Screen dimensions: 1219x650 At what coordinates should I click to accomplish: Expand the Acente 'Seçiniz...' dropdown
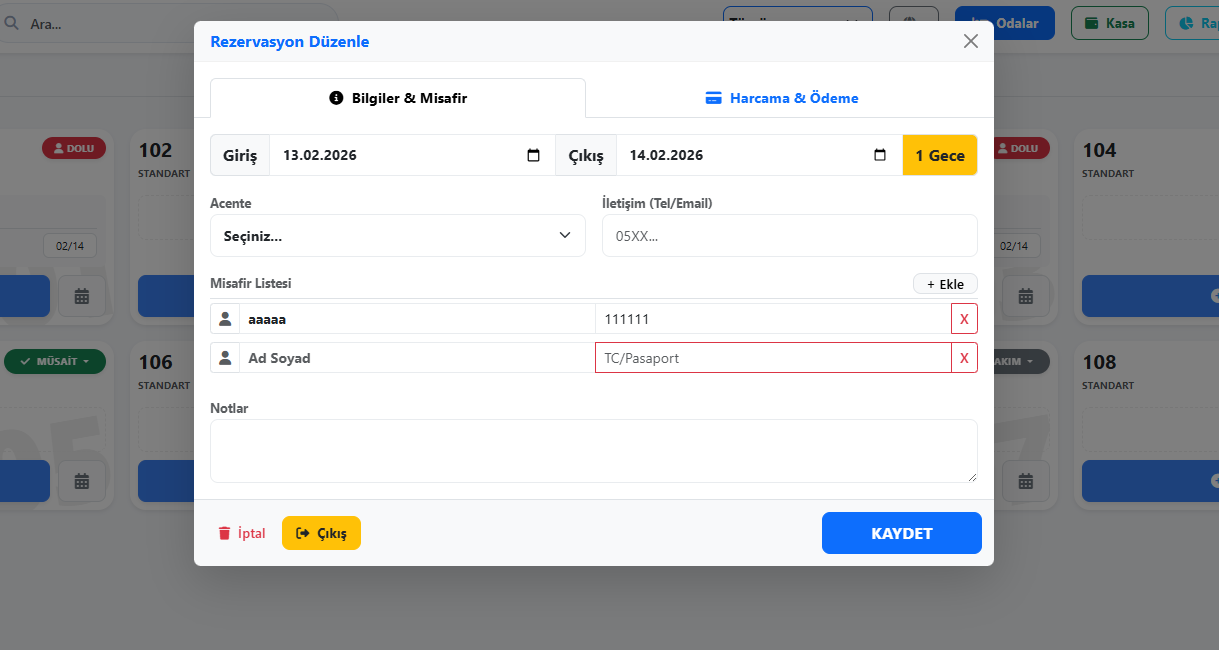pos(397,236)
